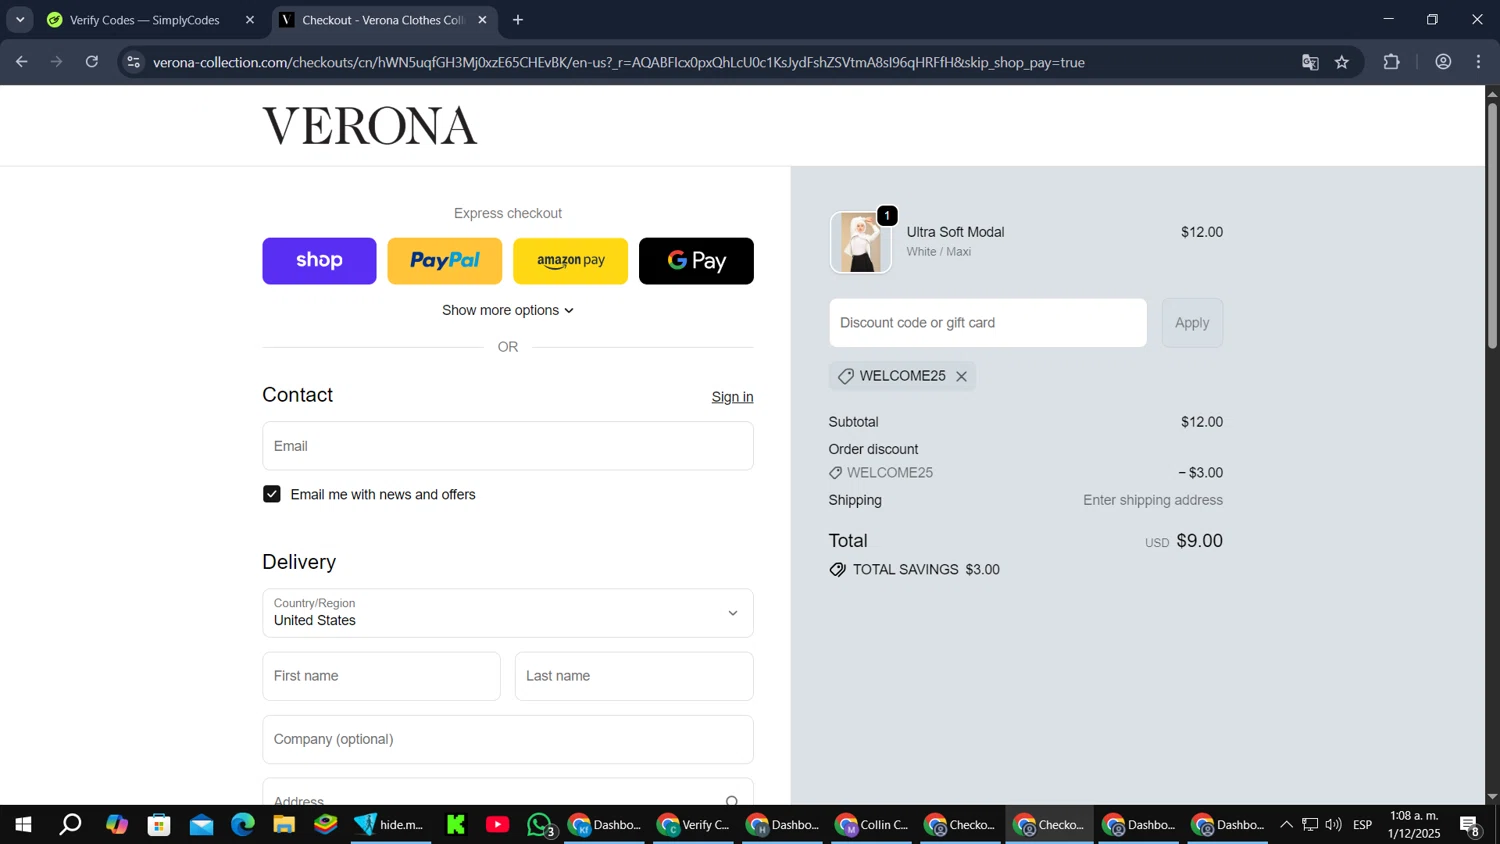Open the tab search dropdown arrow
This screenshot has width=1500, height=844.
[x=20, y=20]
